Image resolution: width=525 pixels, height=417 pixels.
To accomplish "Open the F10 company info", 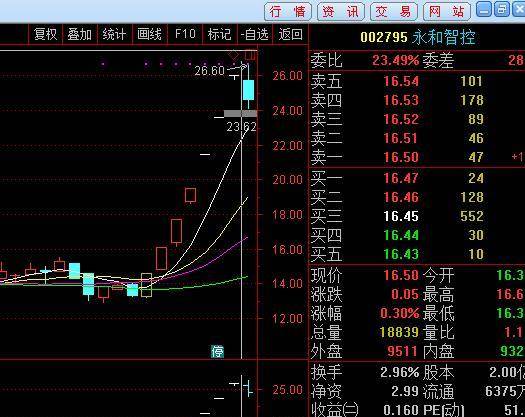I will [185, 34].
